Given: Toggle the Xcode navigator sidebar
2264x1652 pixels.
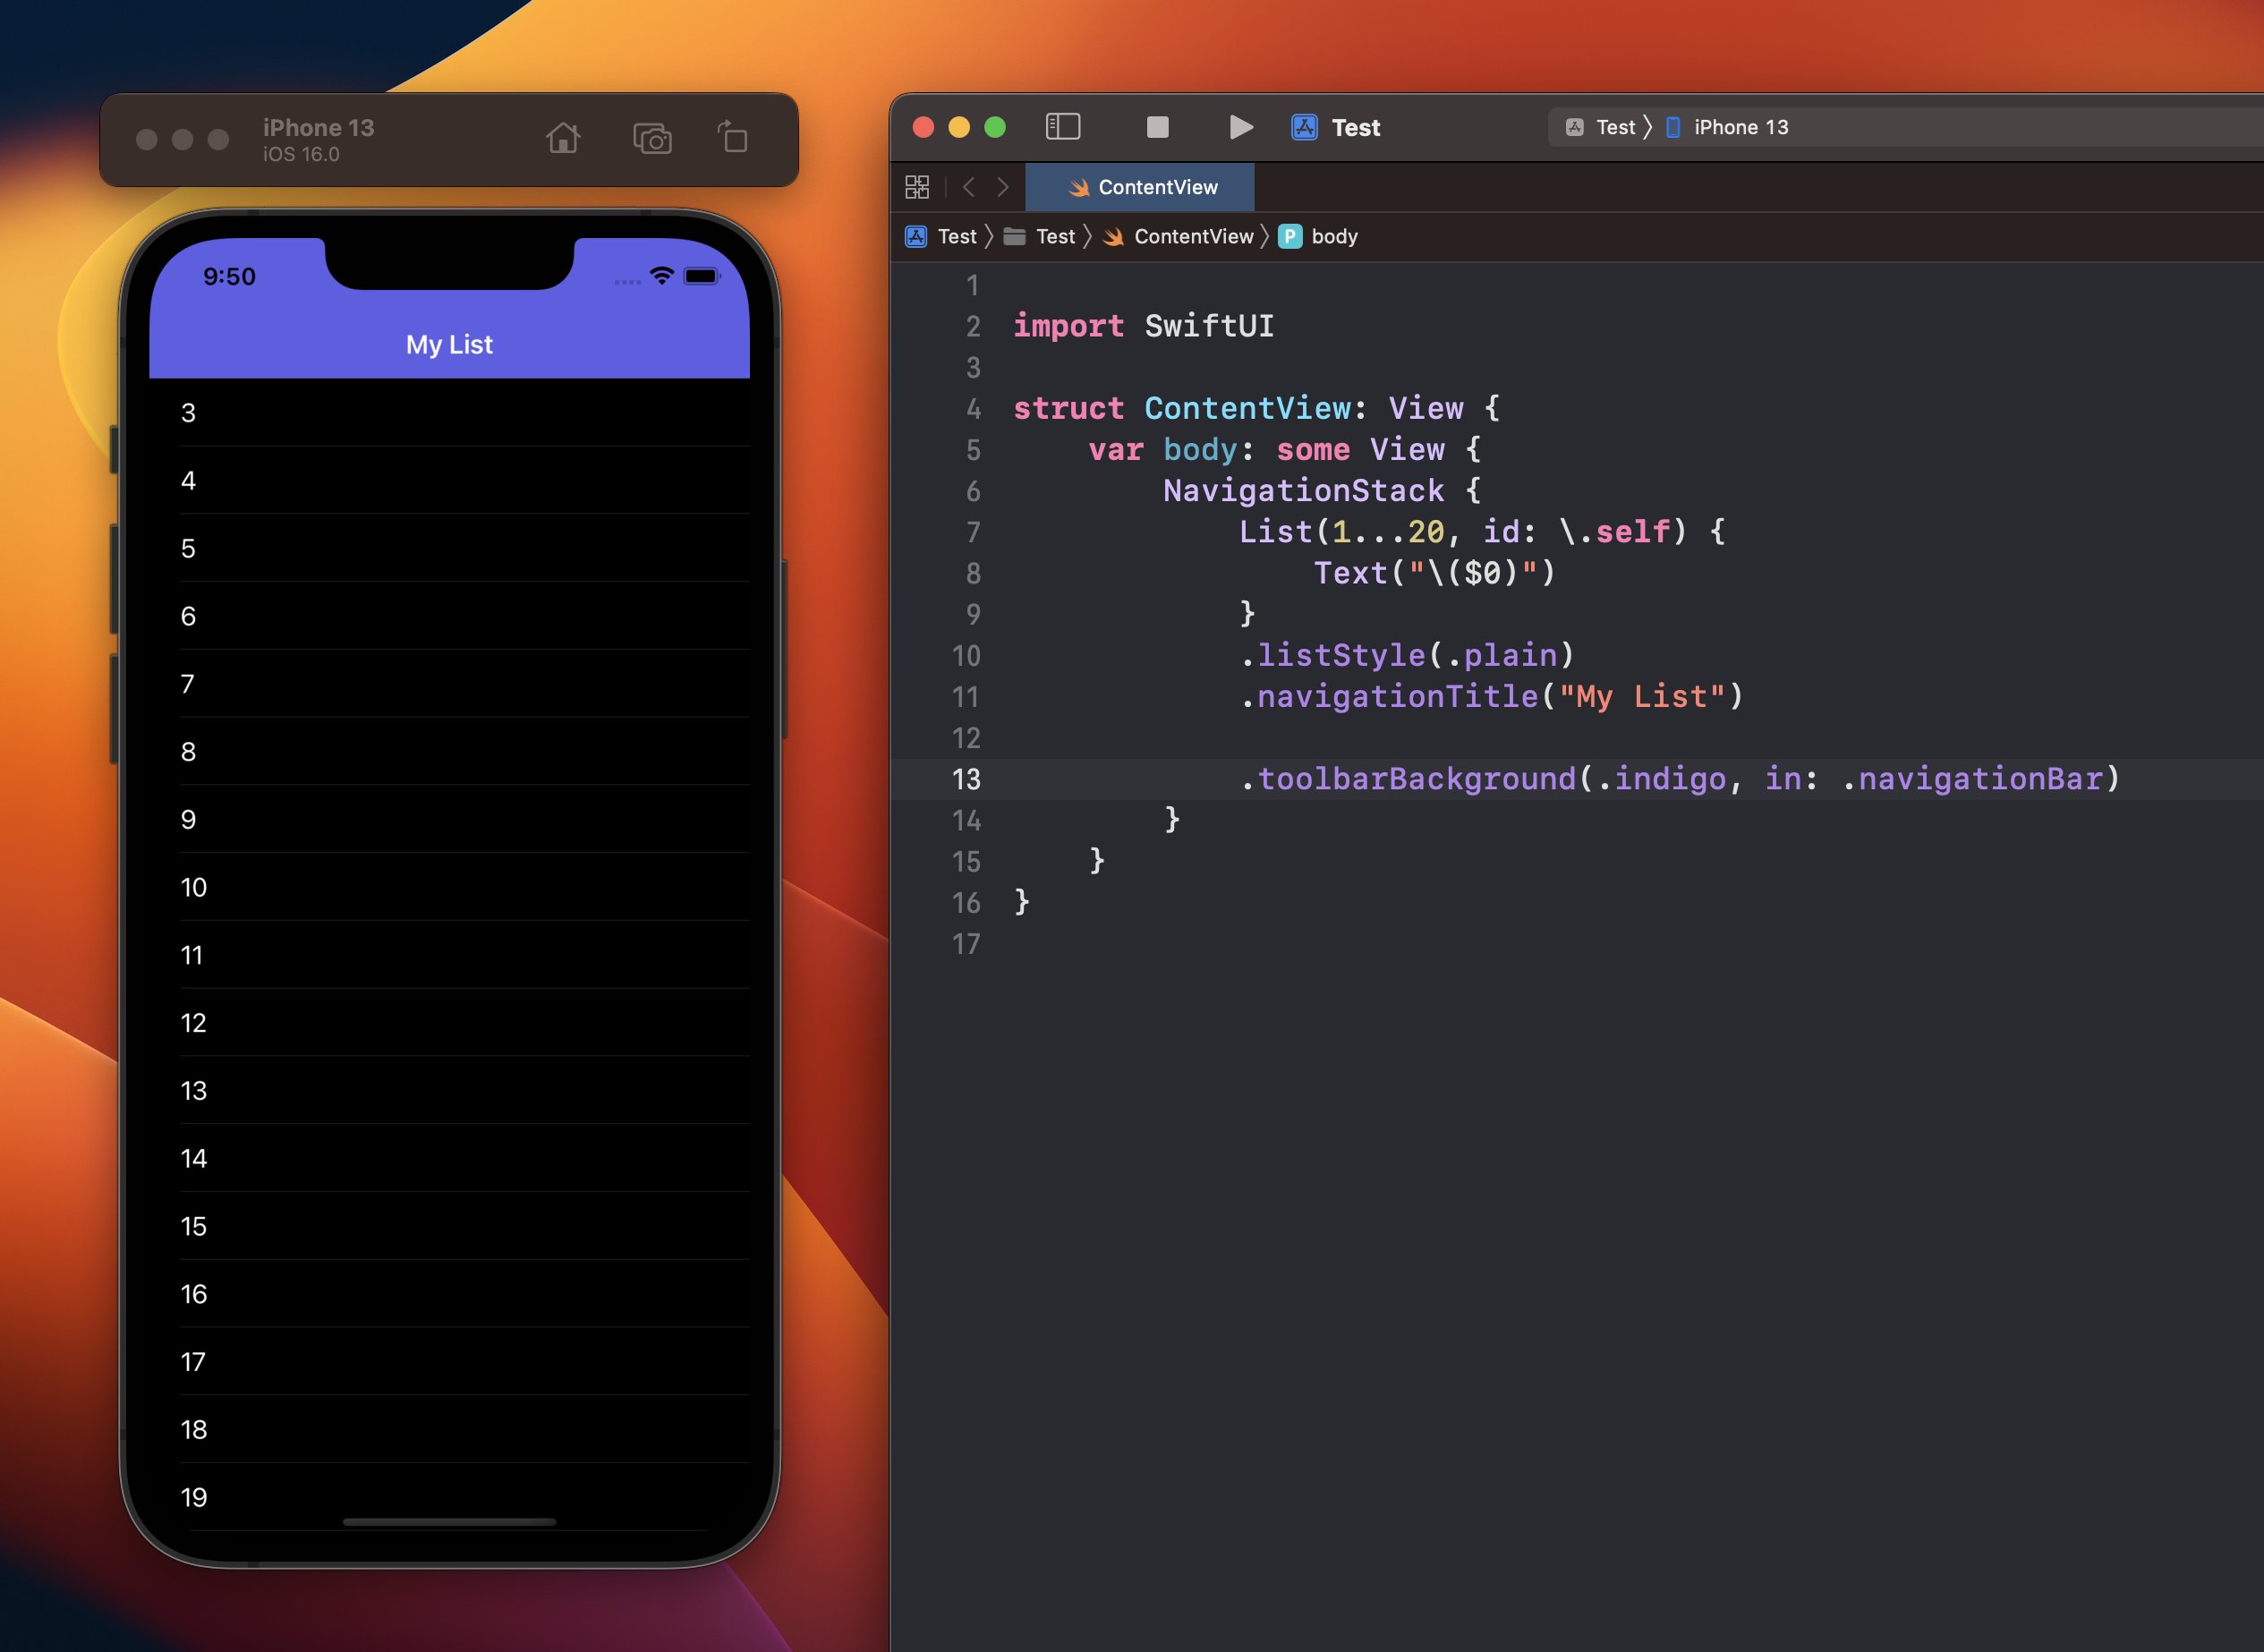Looking at the screenshot, I should pyautogui.click(x=1063, y=127).
